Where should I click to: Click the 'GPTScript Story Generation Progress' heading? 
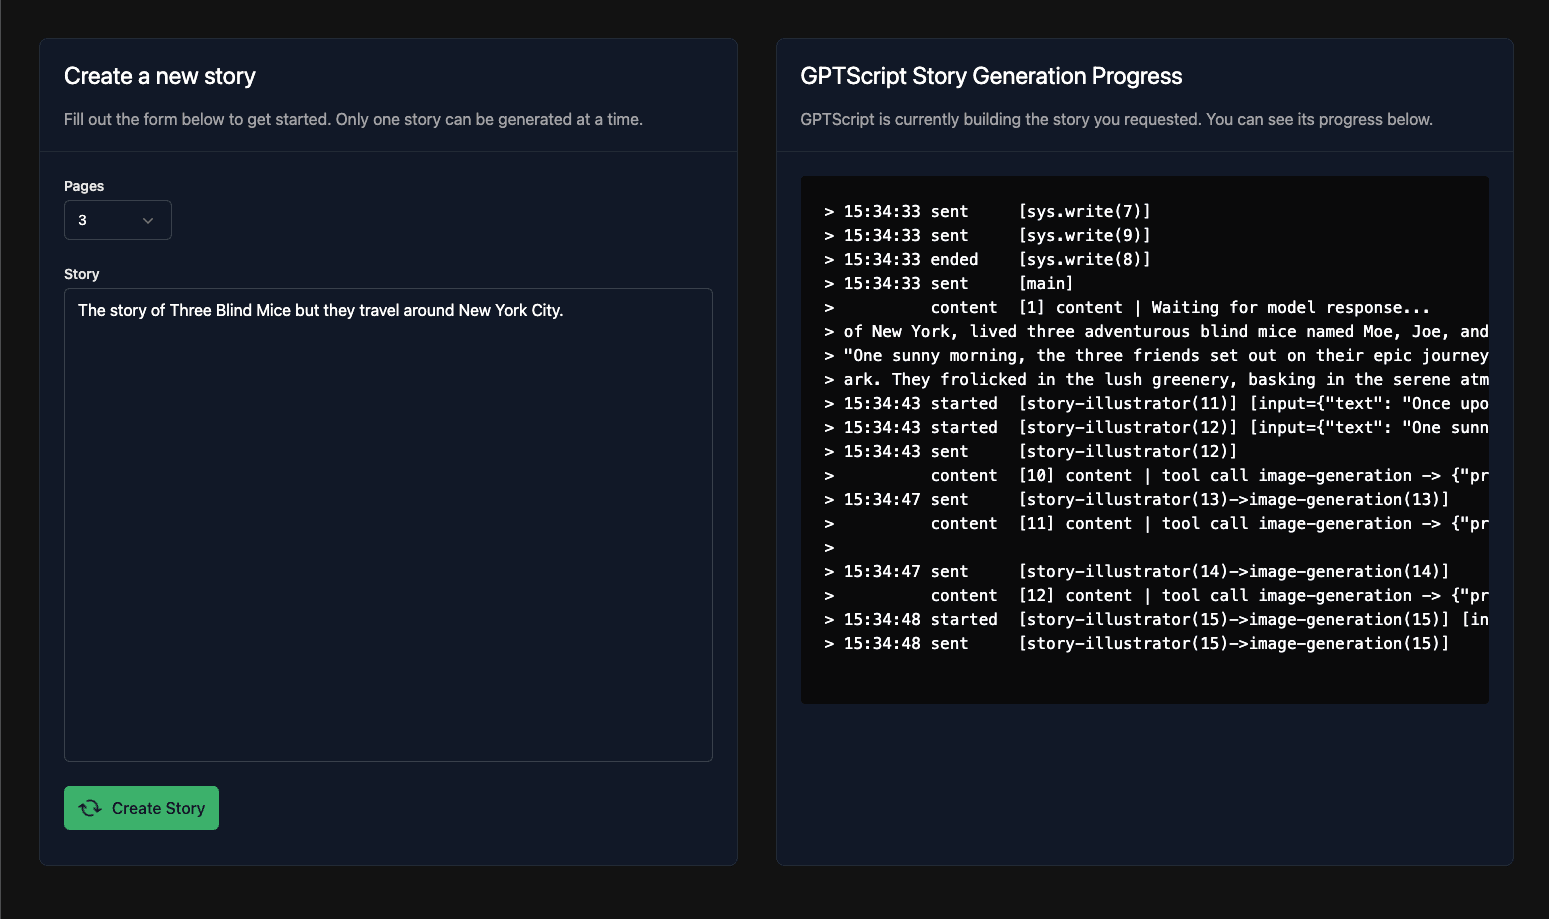click(991, 76)
